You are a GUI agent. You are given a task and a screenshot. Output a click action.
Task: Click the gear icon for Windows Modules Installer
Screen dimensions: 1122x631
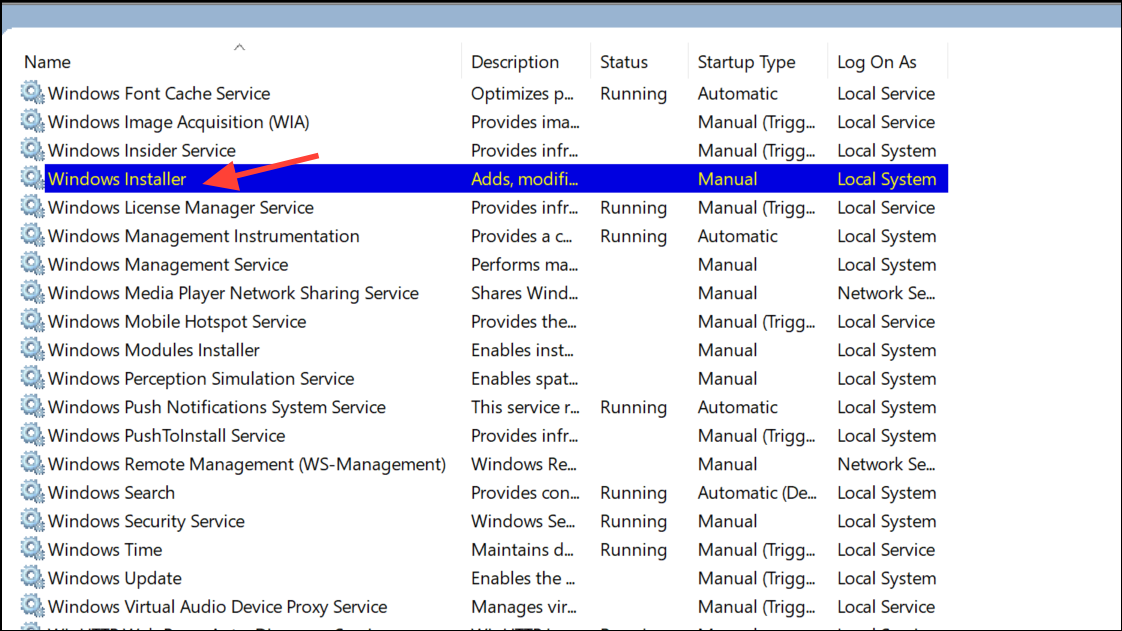[x=32, y=349]
